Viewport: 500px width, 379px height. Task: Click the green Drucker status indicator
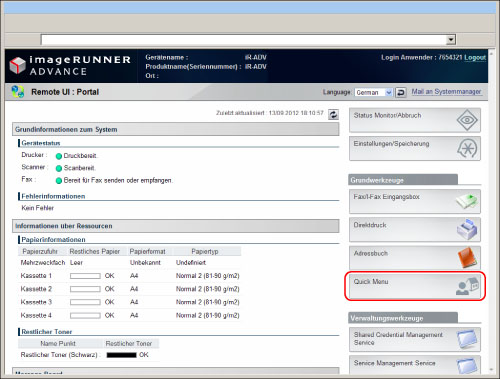tap(59, 156)
